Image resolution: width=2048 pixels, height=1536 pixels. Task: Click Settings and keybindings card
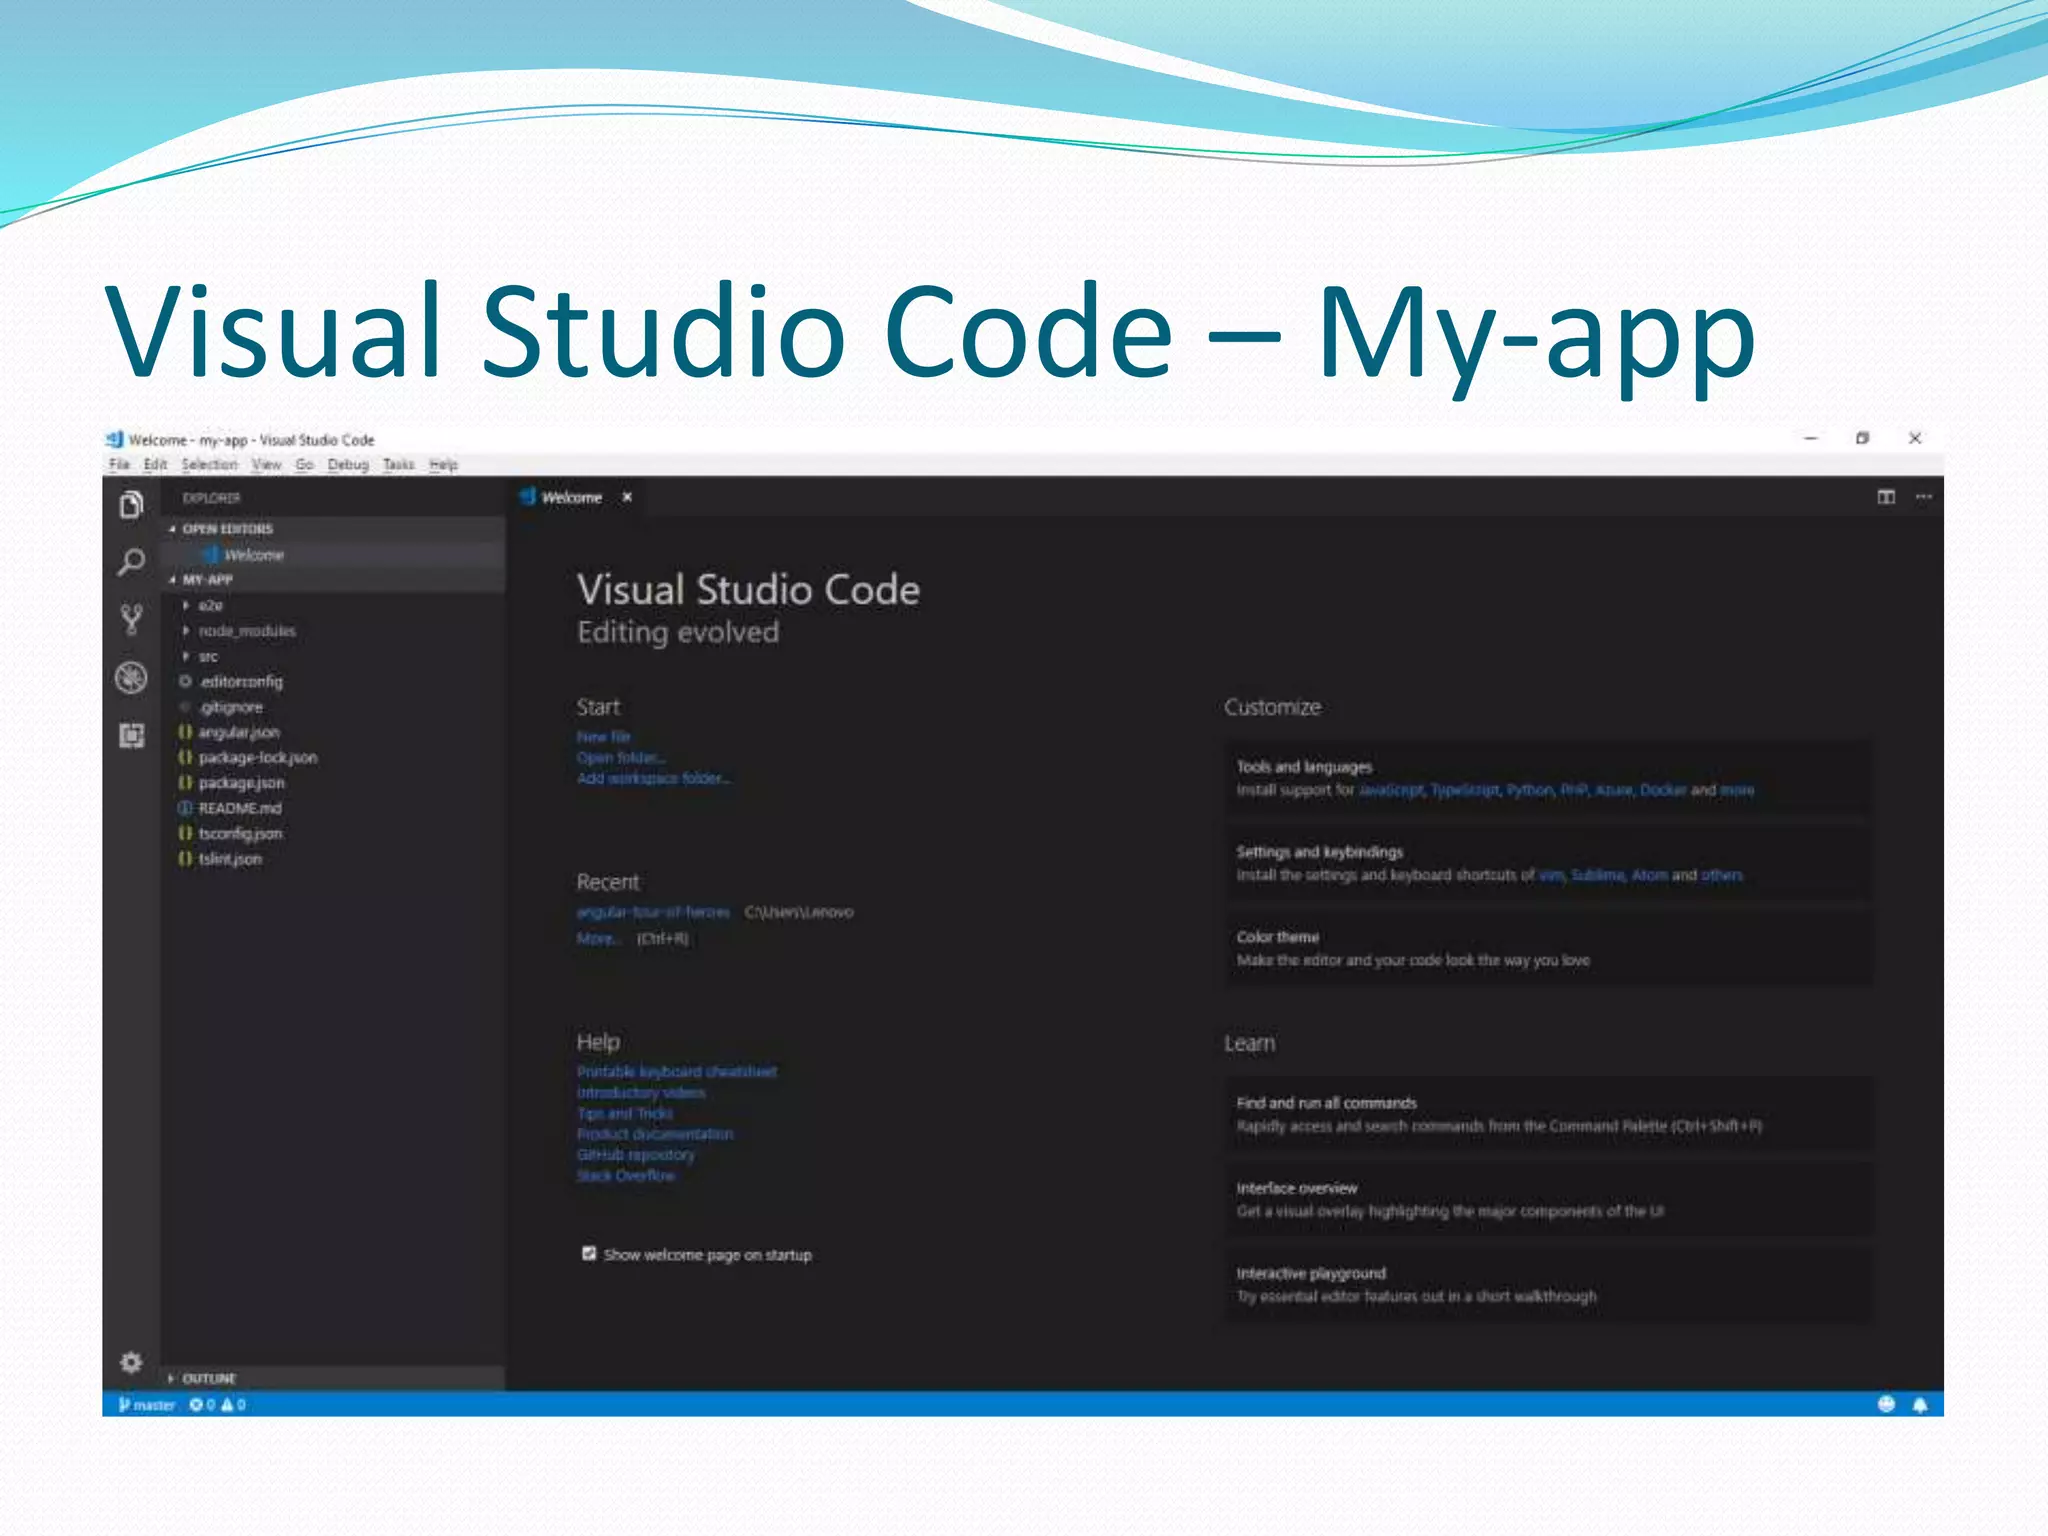pos(1548,863)
